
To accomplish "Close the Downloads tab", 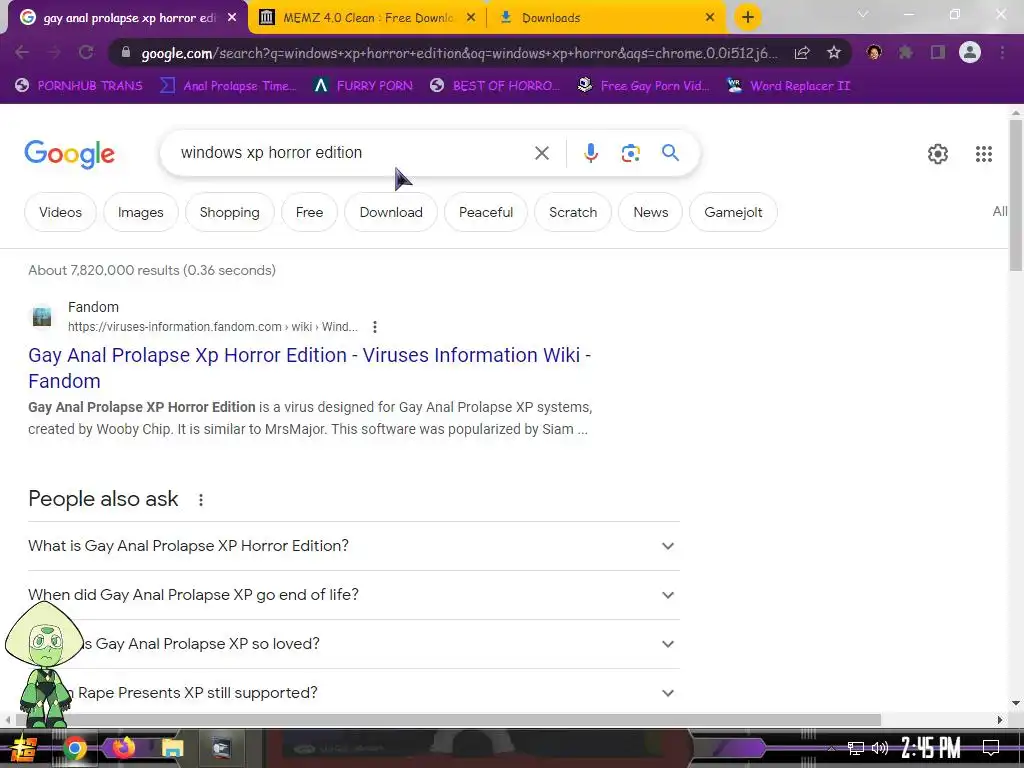I will pos(710,18).
